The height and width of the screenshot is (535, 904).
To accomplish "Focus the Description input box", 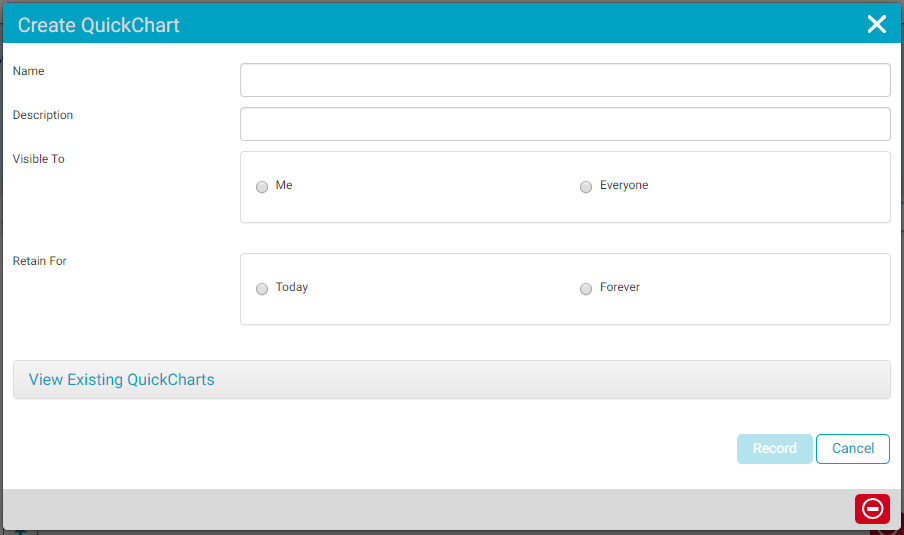I will (565, 124).
